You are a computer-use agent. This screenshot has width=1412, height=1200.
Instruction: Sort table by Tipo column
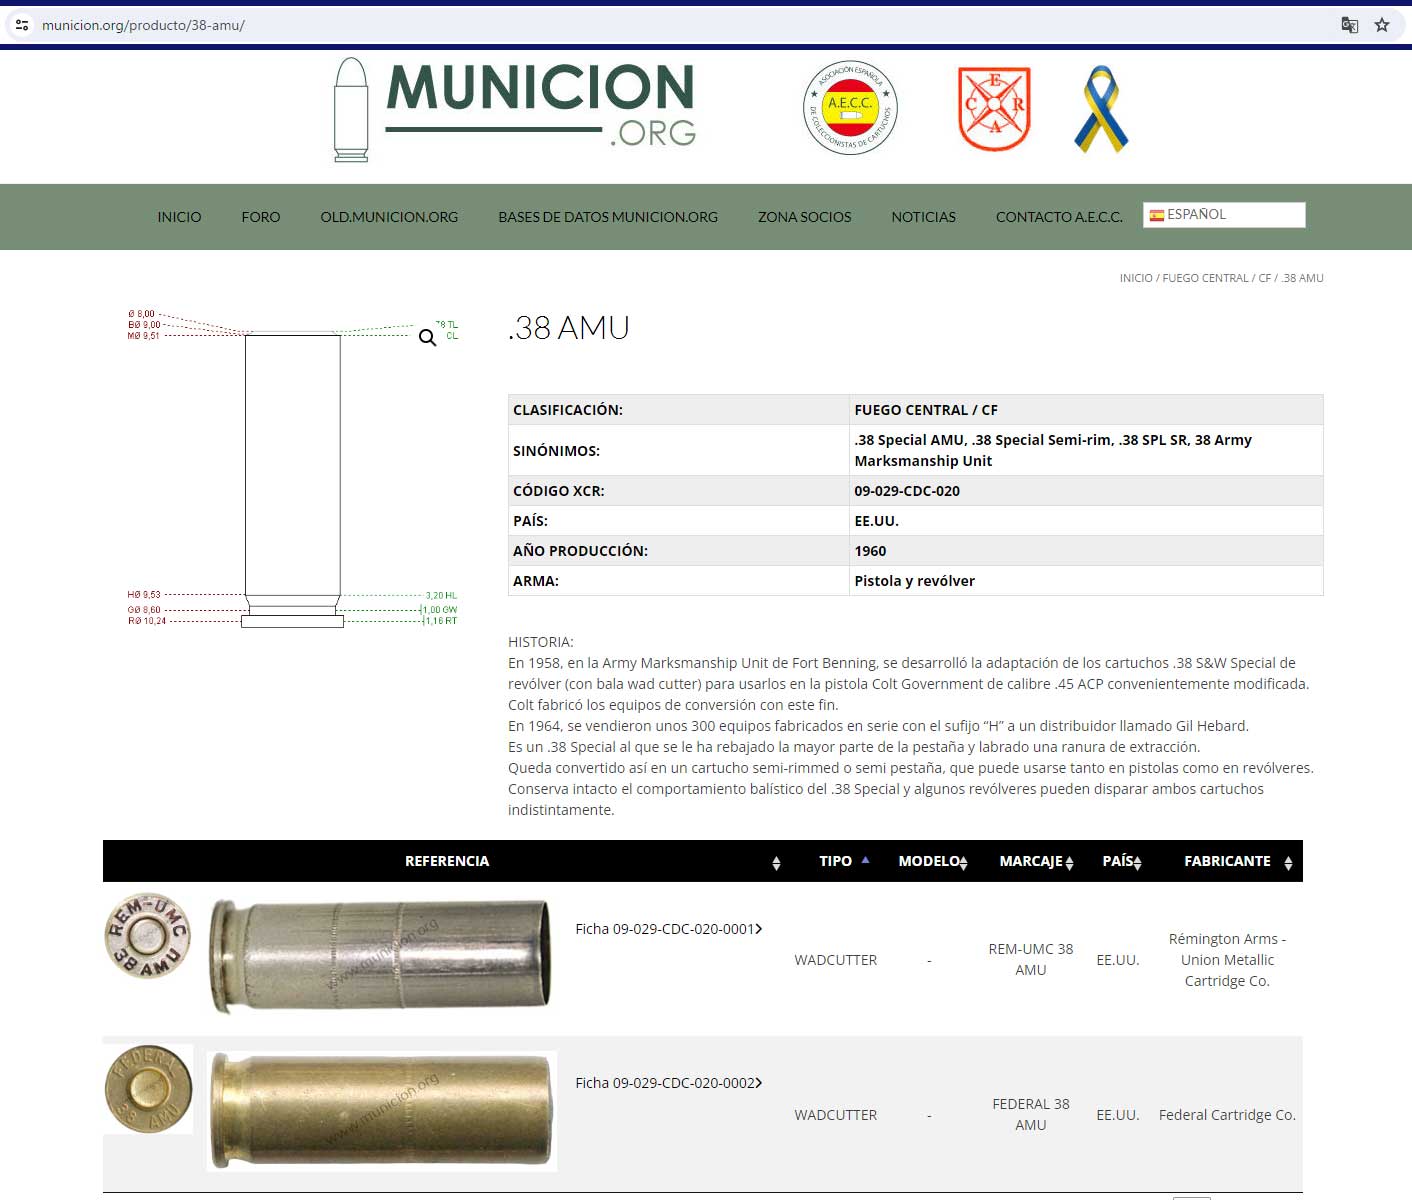click(835, 861)
